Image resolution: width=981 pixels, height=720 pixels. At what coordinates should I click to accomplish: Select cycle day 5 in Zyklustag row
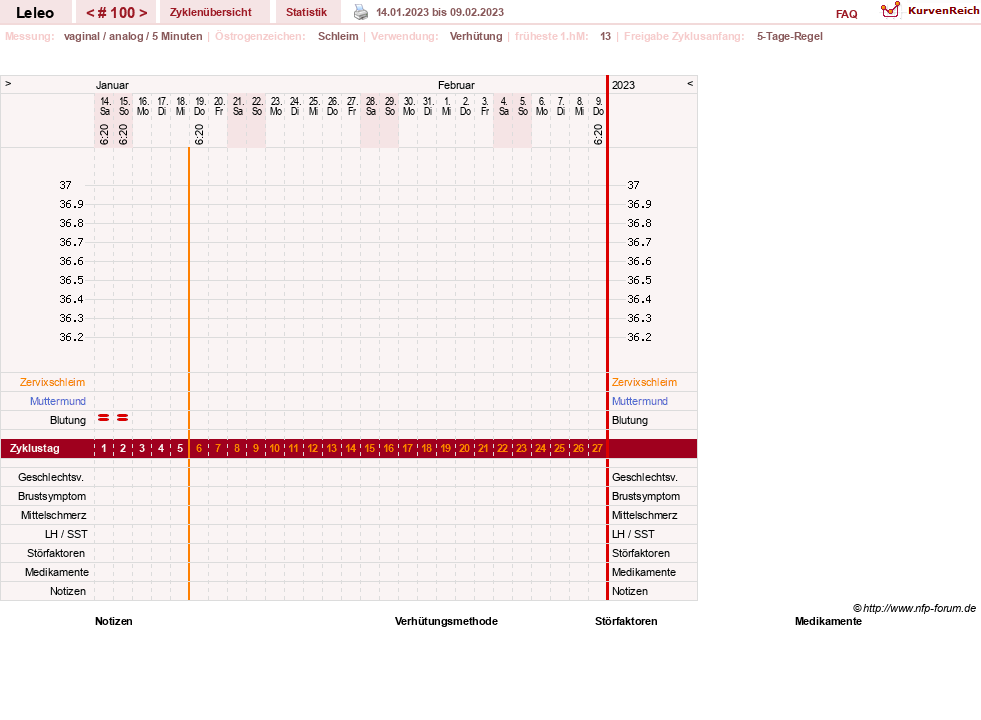point(180,449)
